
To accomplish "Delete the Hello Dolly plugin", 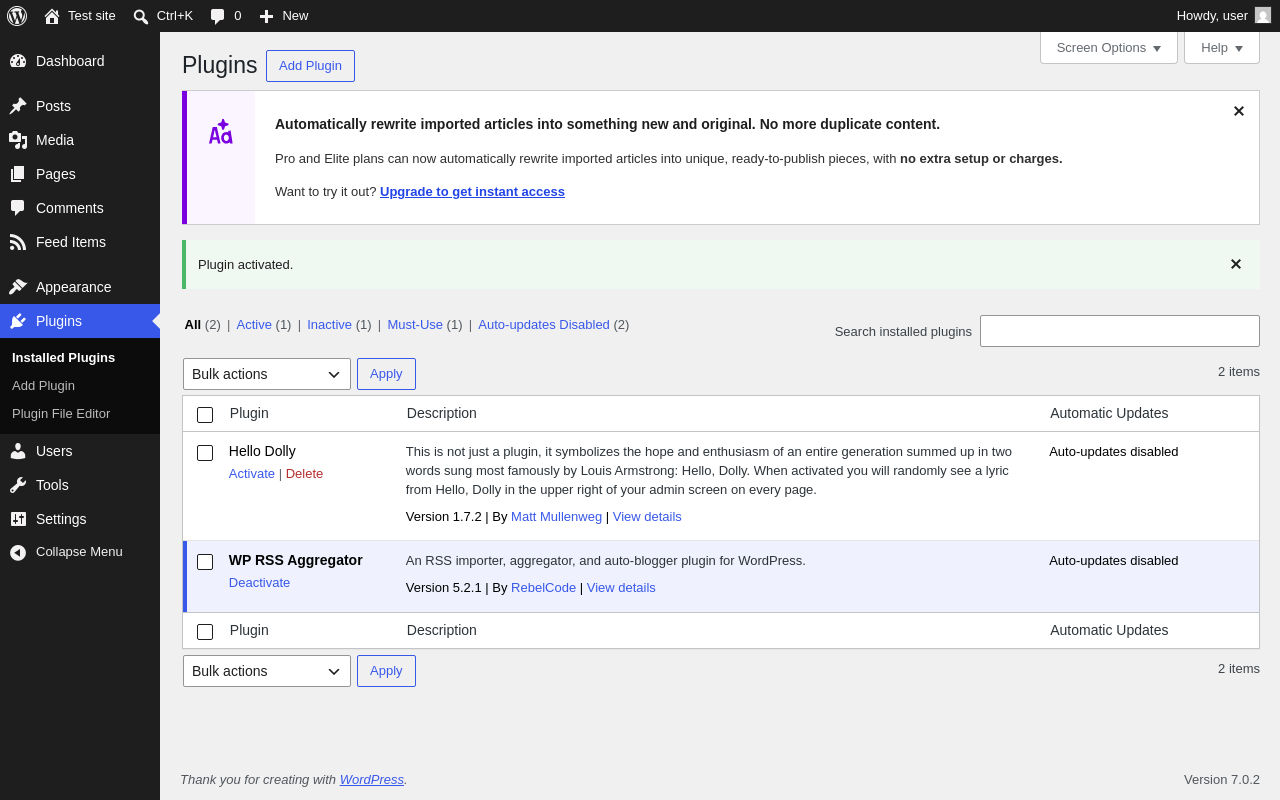I will (x=304, y=473).
